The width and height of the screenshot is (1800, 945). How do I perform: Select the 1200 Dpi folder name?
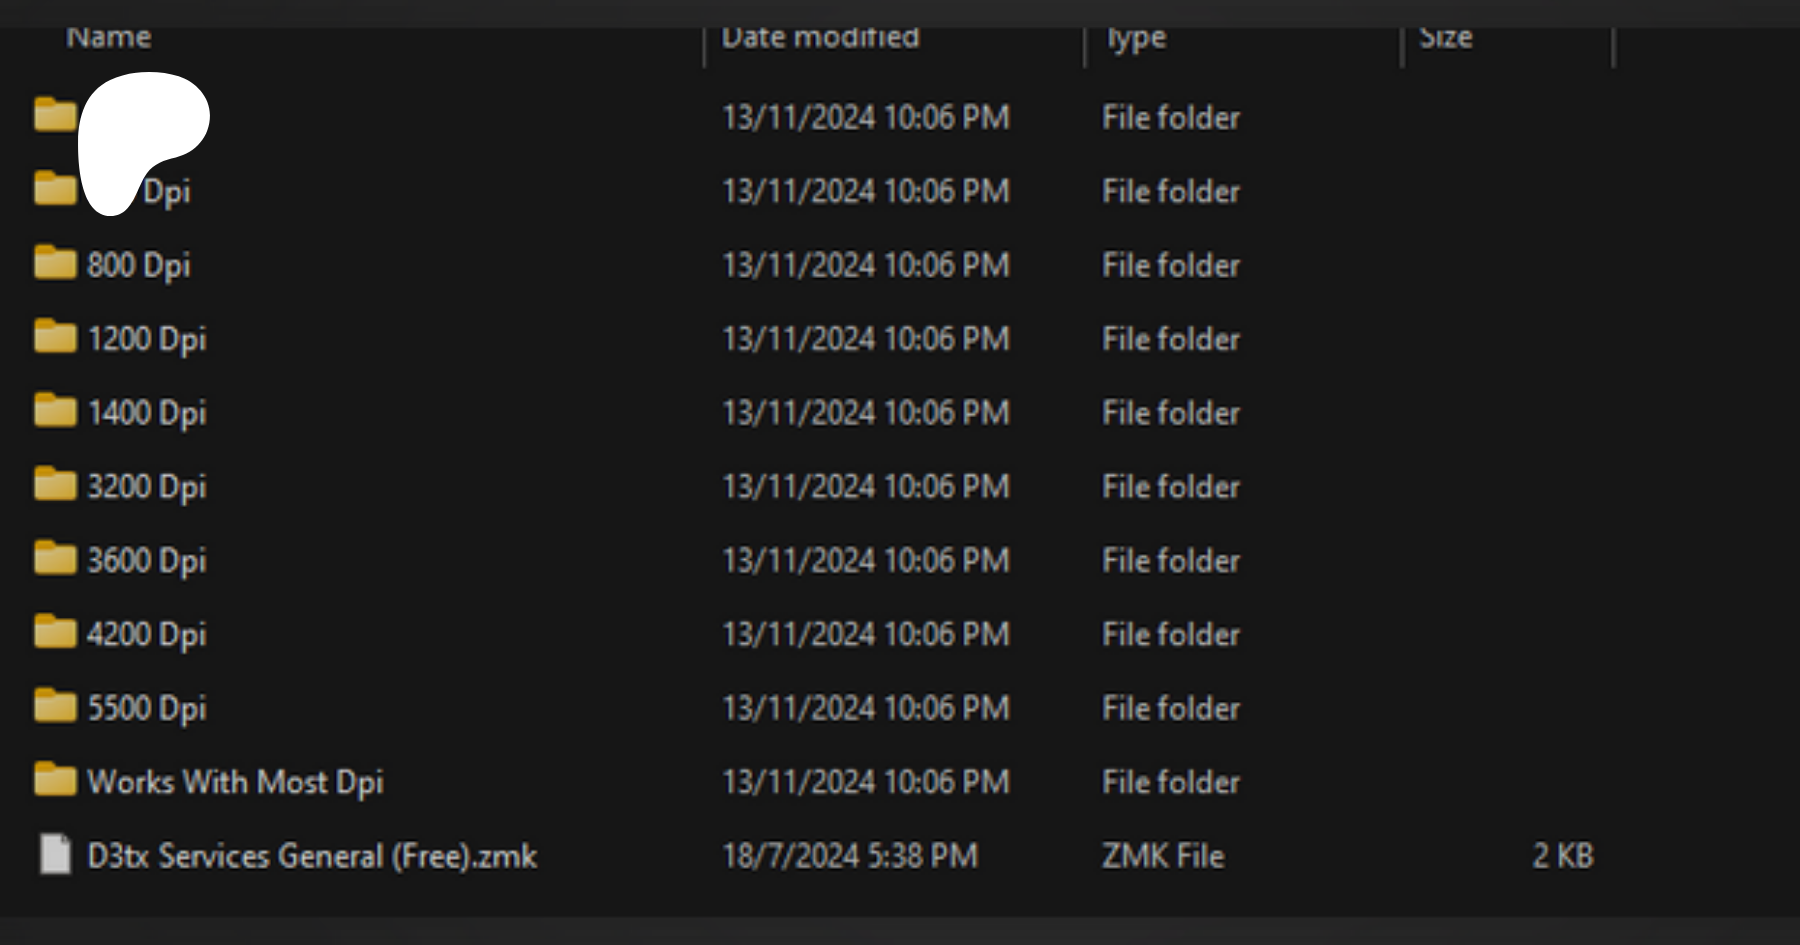(x=147, y=339)
